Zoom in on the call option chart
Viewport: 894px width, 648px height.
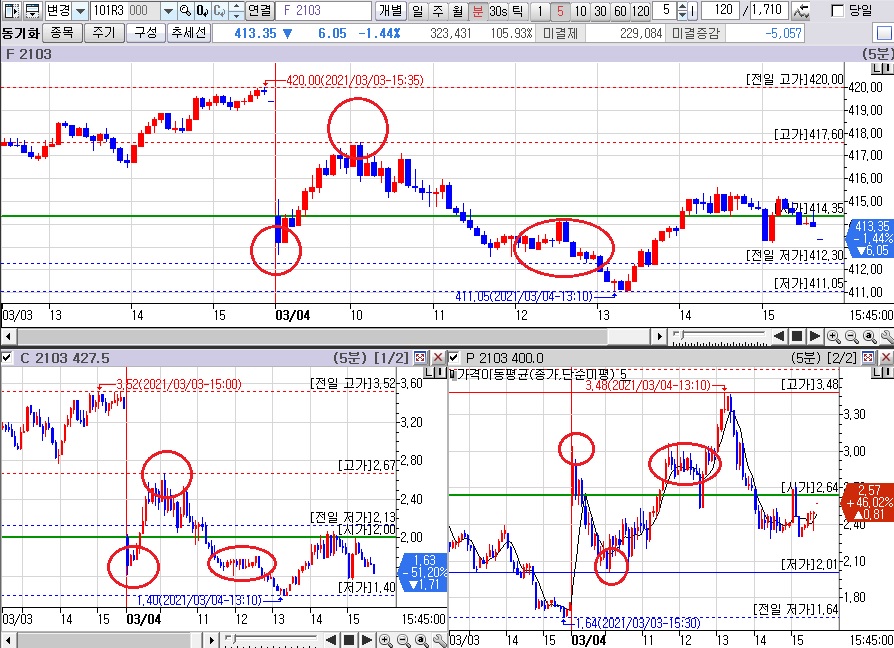click(x=385, y=641)
